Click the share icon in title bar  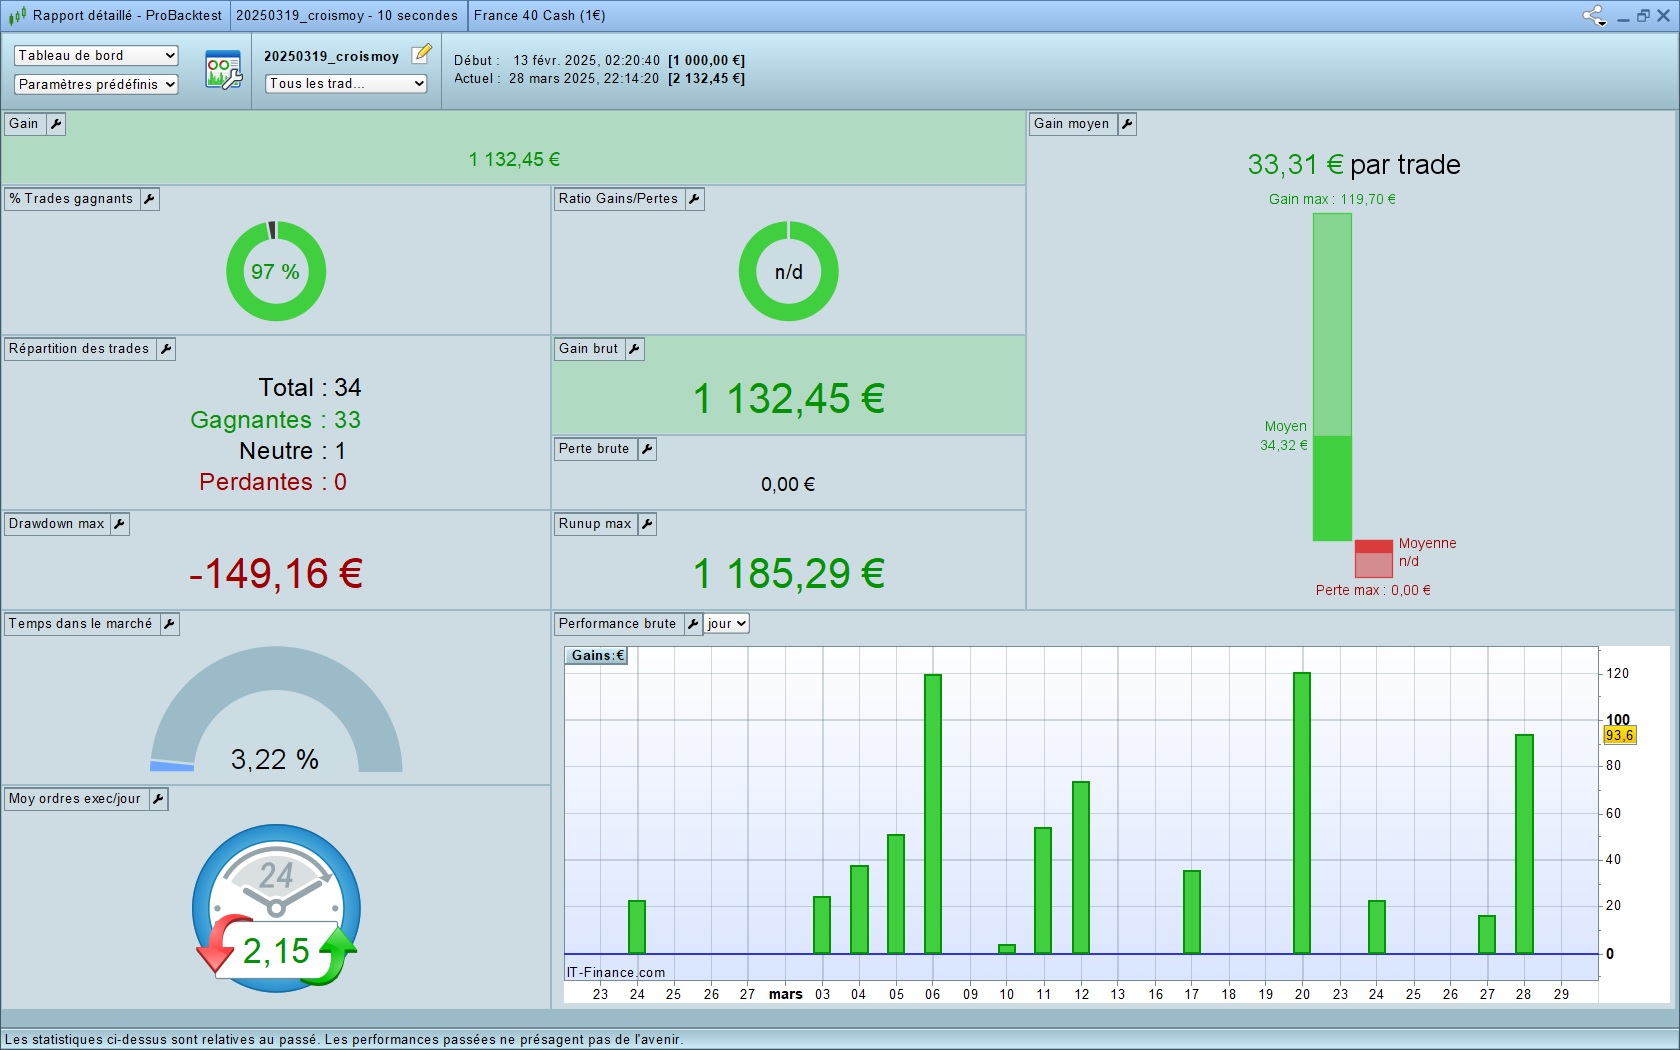point(1594,15)
